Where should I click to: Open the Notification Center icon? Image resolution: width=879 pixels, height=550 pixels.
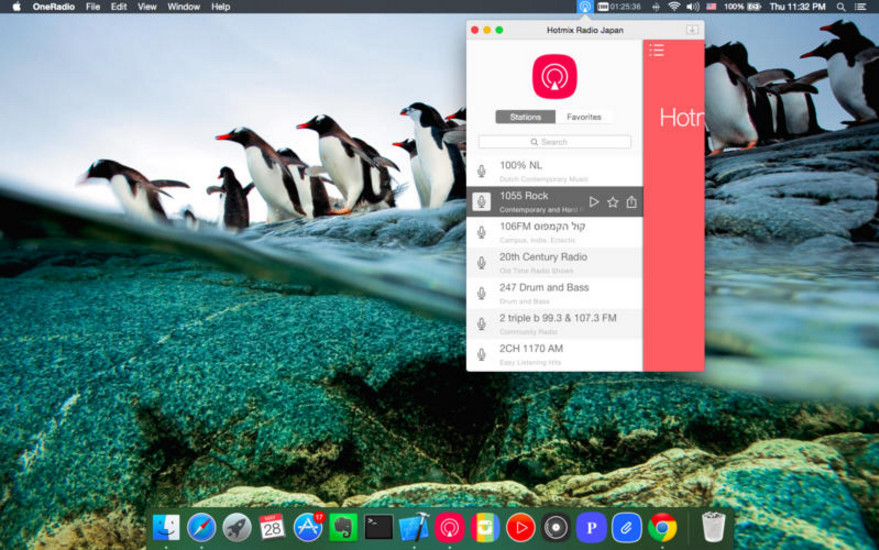coord(860,7)
